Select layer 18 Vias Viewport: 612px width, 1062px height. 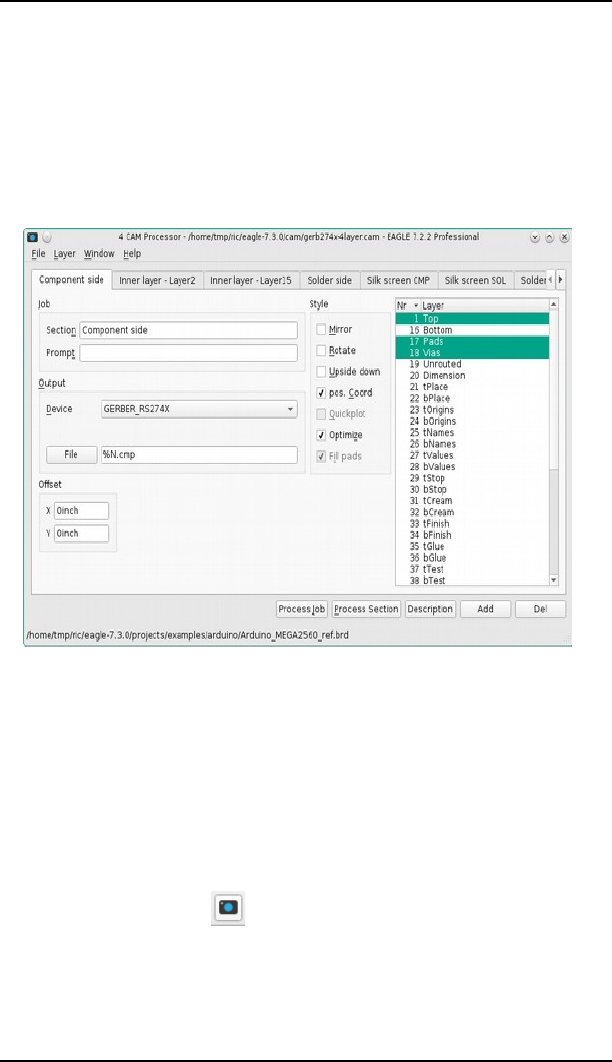tap(473, 353)
